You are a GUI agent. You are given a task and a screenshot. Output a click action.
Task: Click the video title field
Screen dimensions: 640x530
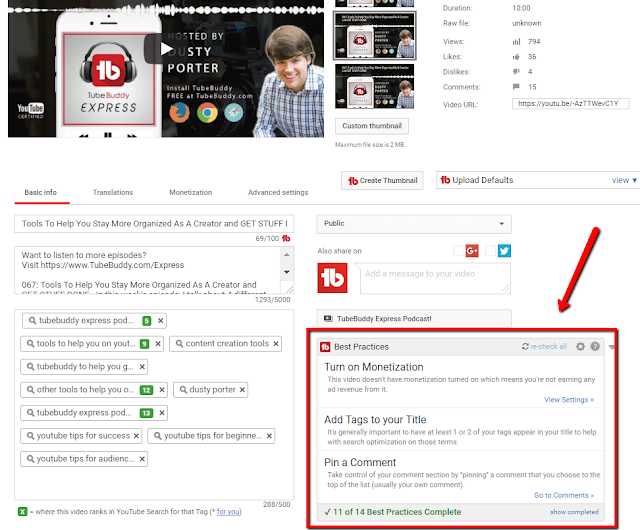click(154, 224)
